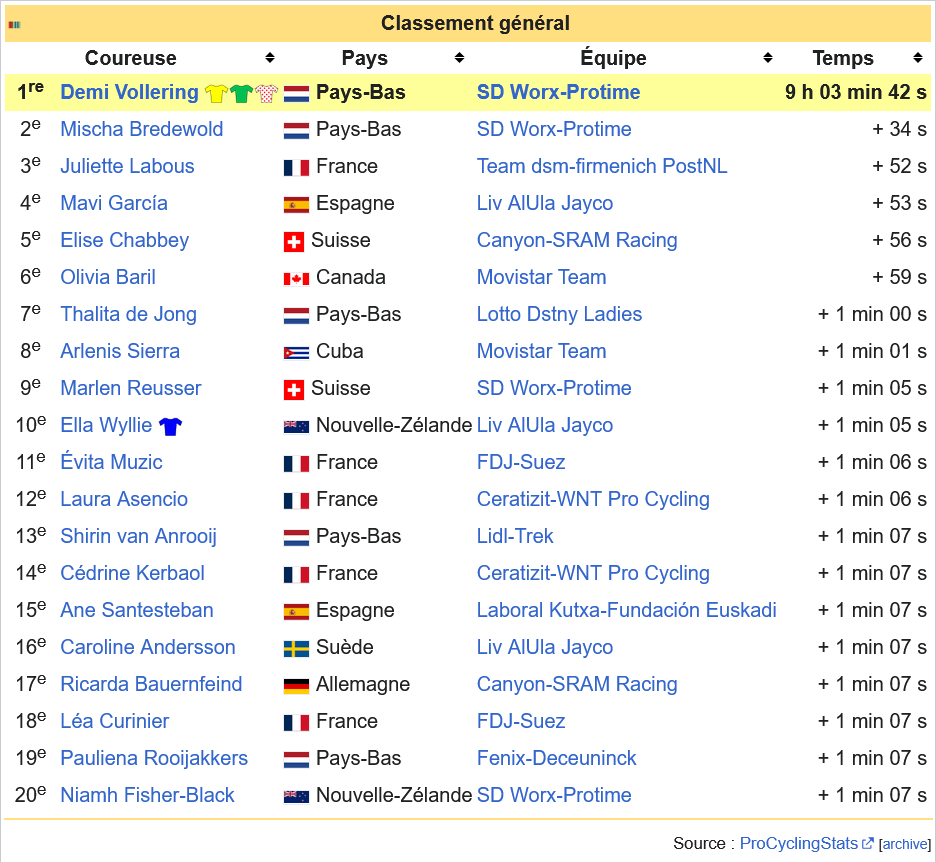Open the Mavi García rider link
This screenshot has width=936, height=862.
pyautogui.click(x=114, y=203)
